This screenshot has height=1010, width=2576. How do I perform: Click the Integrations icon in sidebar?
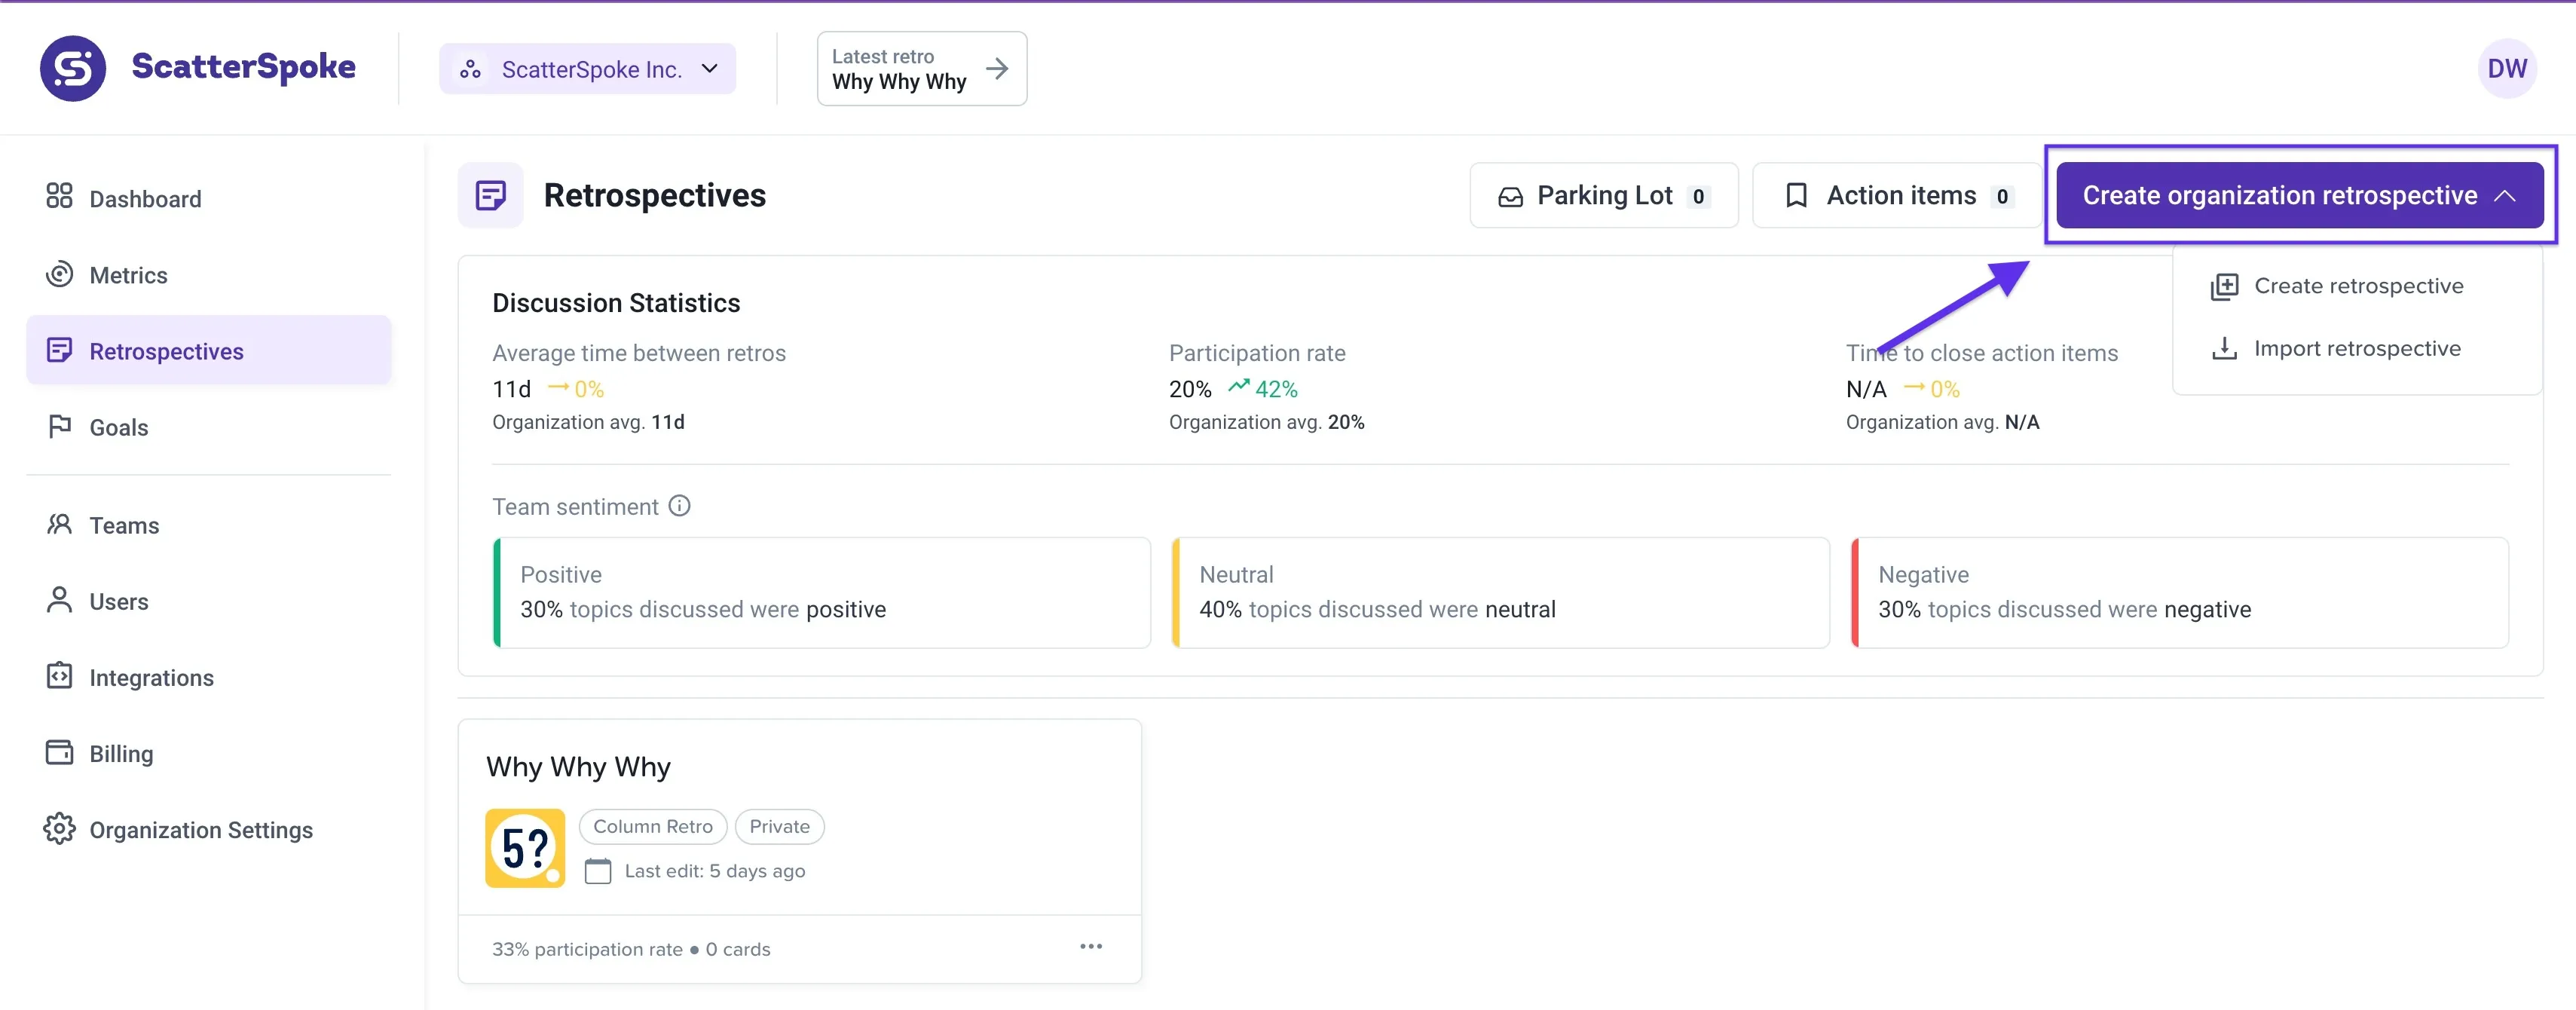[59, 676]
